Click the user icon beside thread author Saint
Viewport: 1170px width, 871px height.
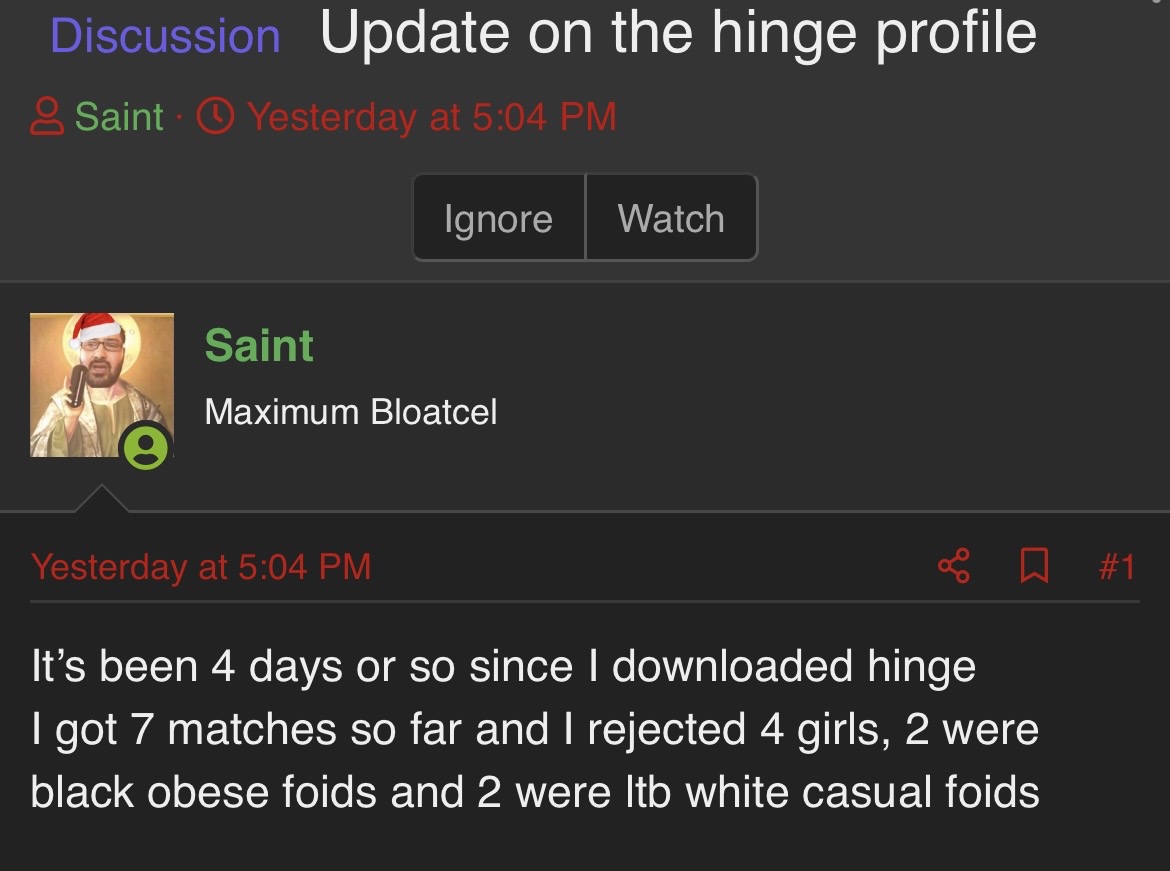click(47, 118)
